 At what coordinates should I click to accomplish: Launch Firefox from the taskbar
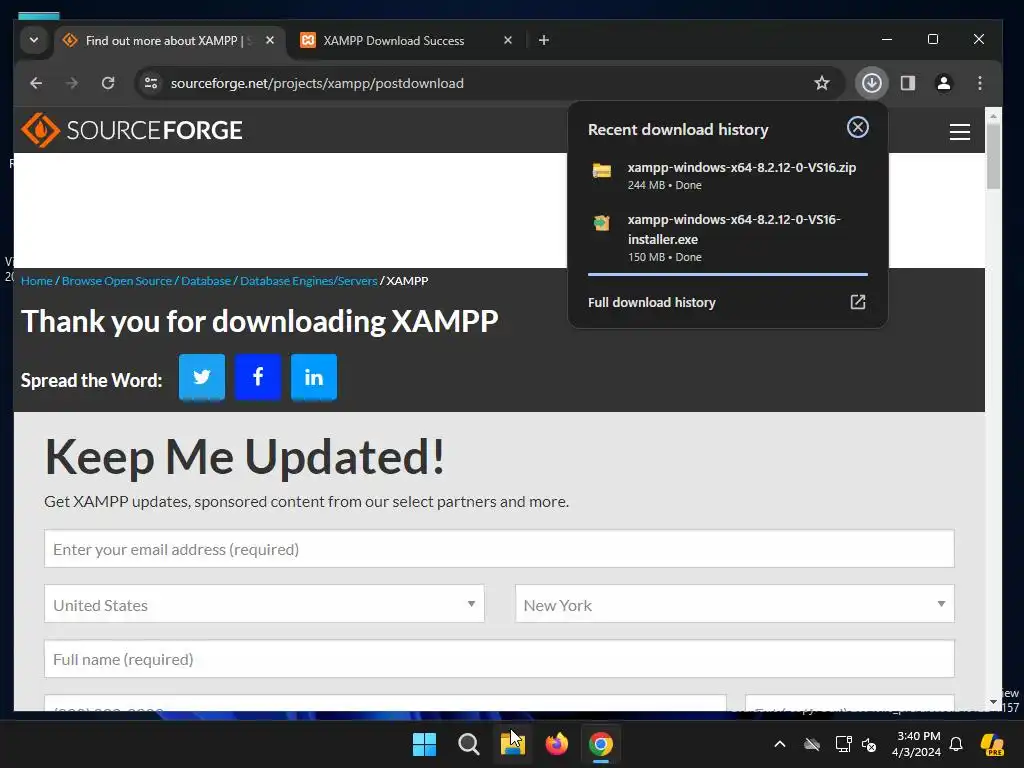(x=557, y=744)
